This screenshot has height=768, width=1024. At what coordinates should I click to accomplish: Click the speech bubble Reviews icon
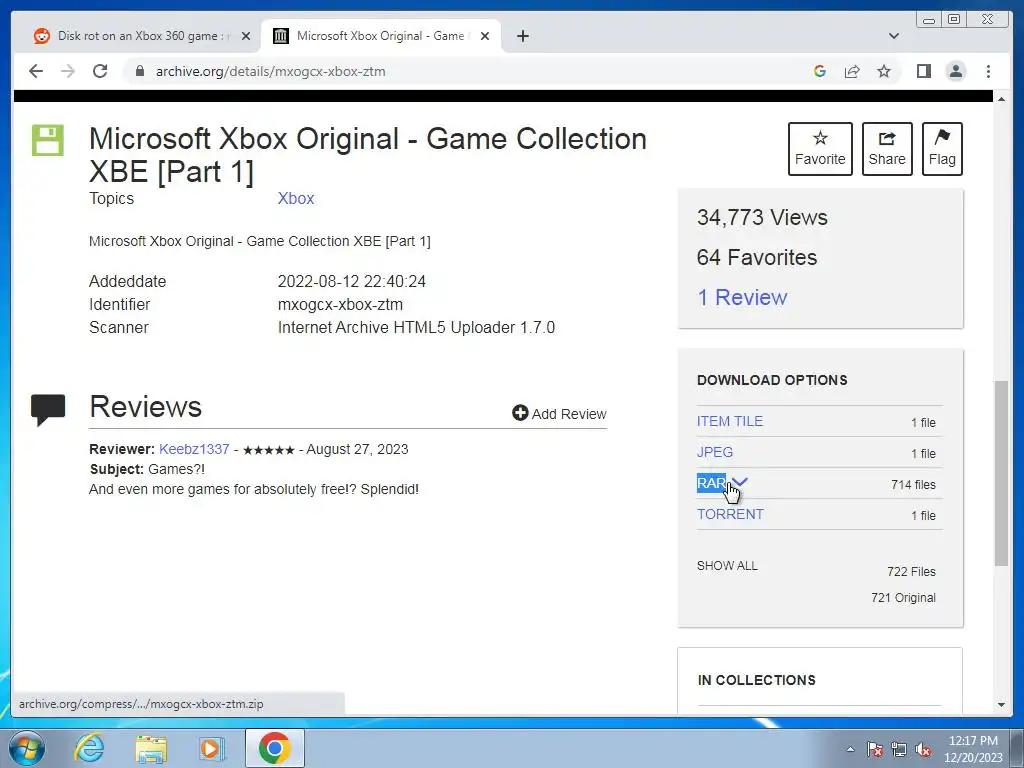(48, 409)
